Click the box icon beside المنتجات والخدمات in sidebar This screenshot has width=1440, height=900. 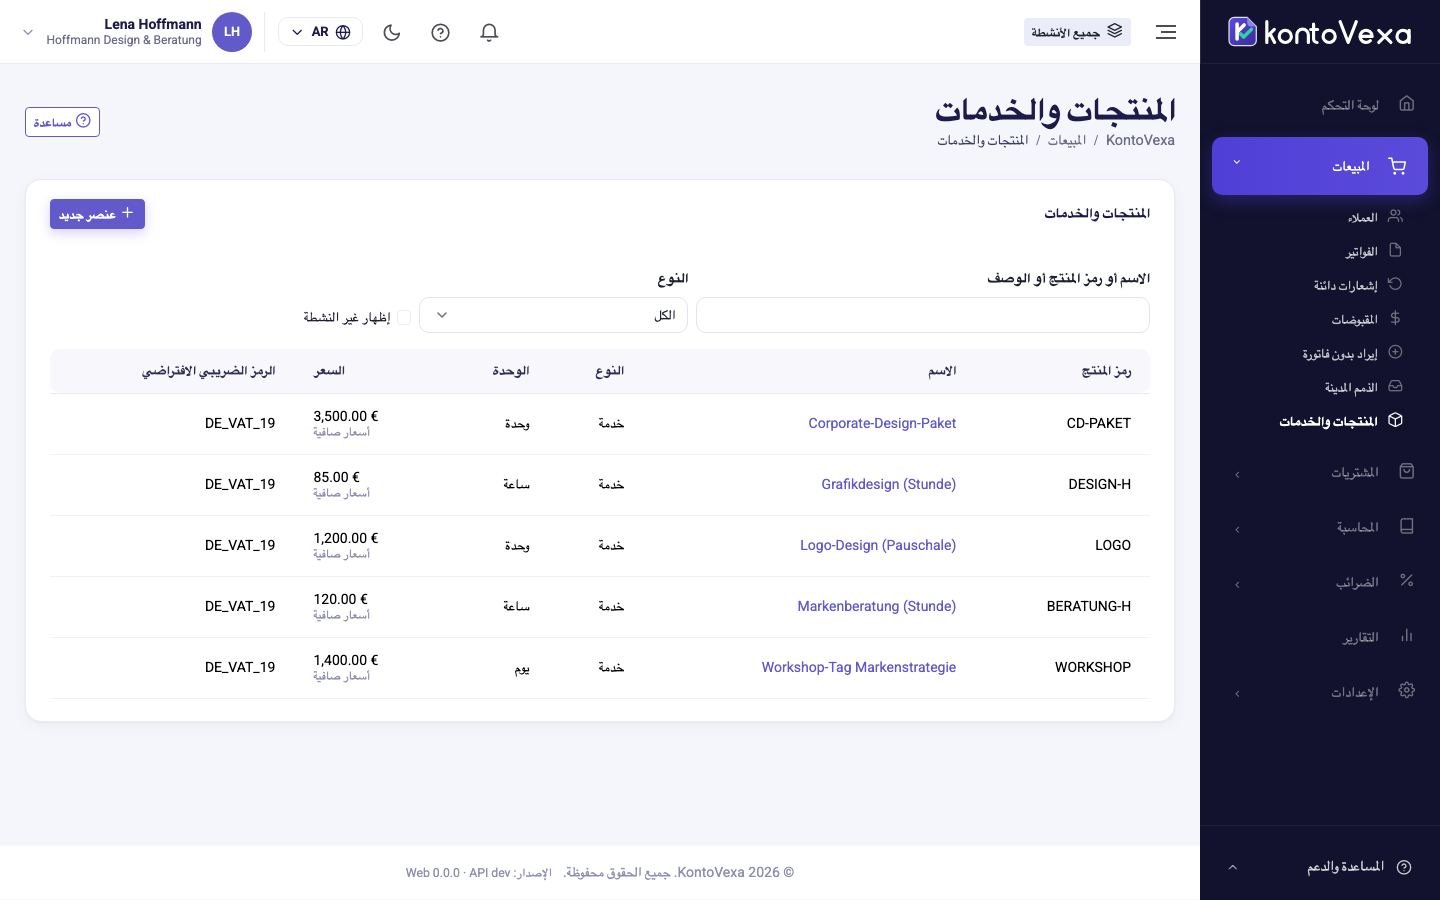[x=1396, y=420]
